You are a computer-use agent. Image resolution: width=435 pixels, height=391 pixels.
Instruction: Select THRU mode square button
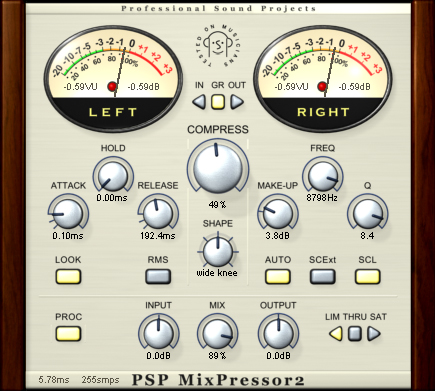(355, 334)
